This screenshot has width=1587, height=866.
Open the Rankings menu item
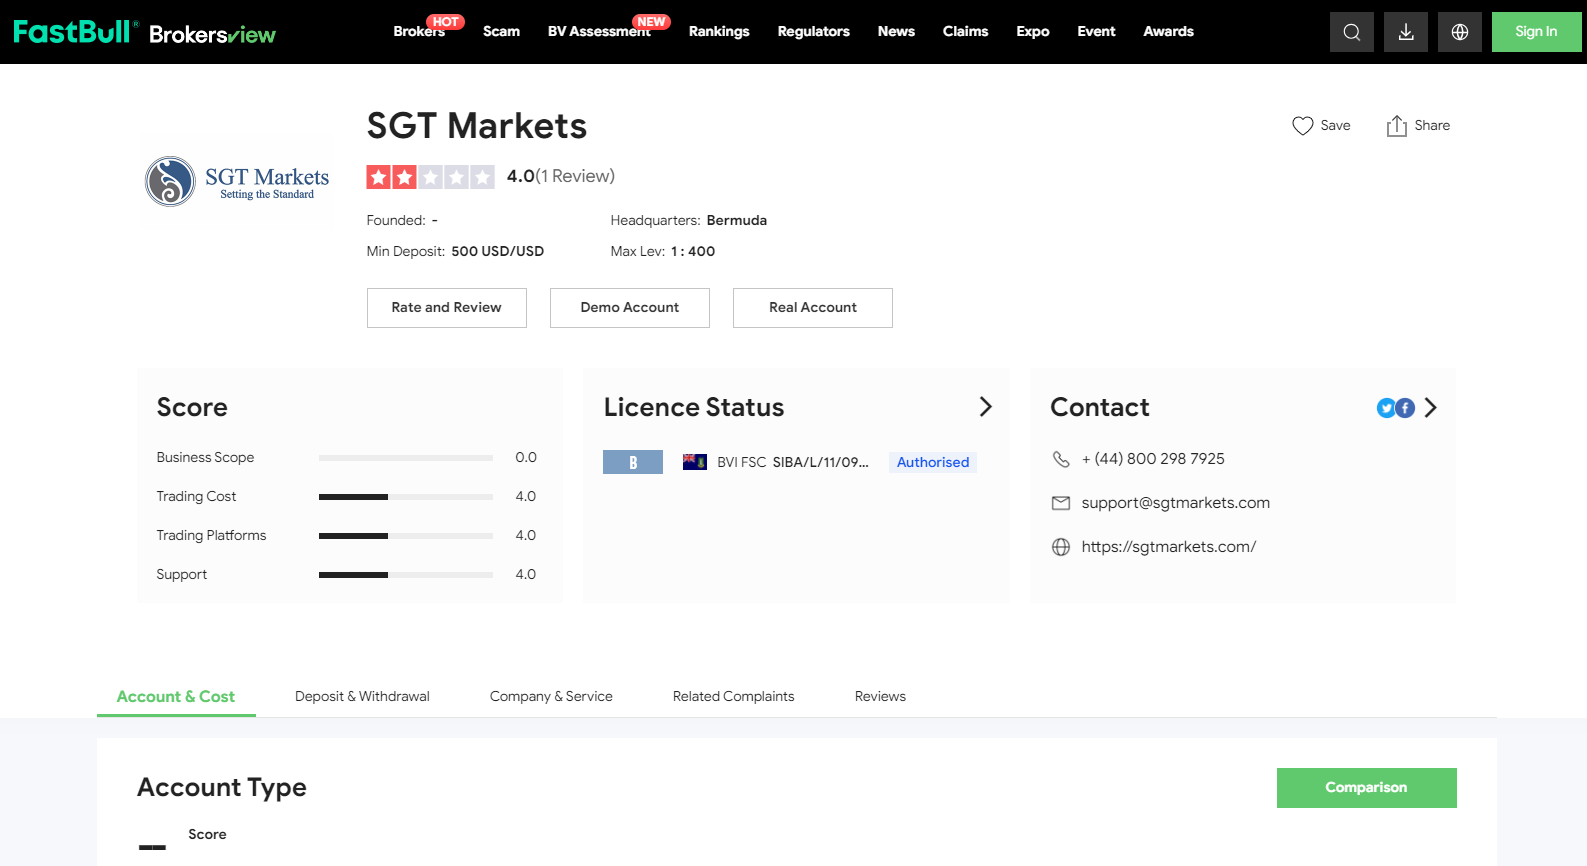coord(718,32)
